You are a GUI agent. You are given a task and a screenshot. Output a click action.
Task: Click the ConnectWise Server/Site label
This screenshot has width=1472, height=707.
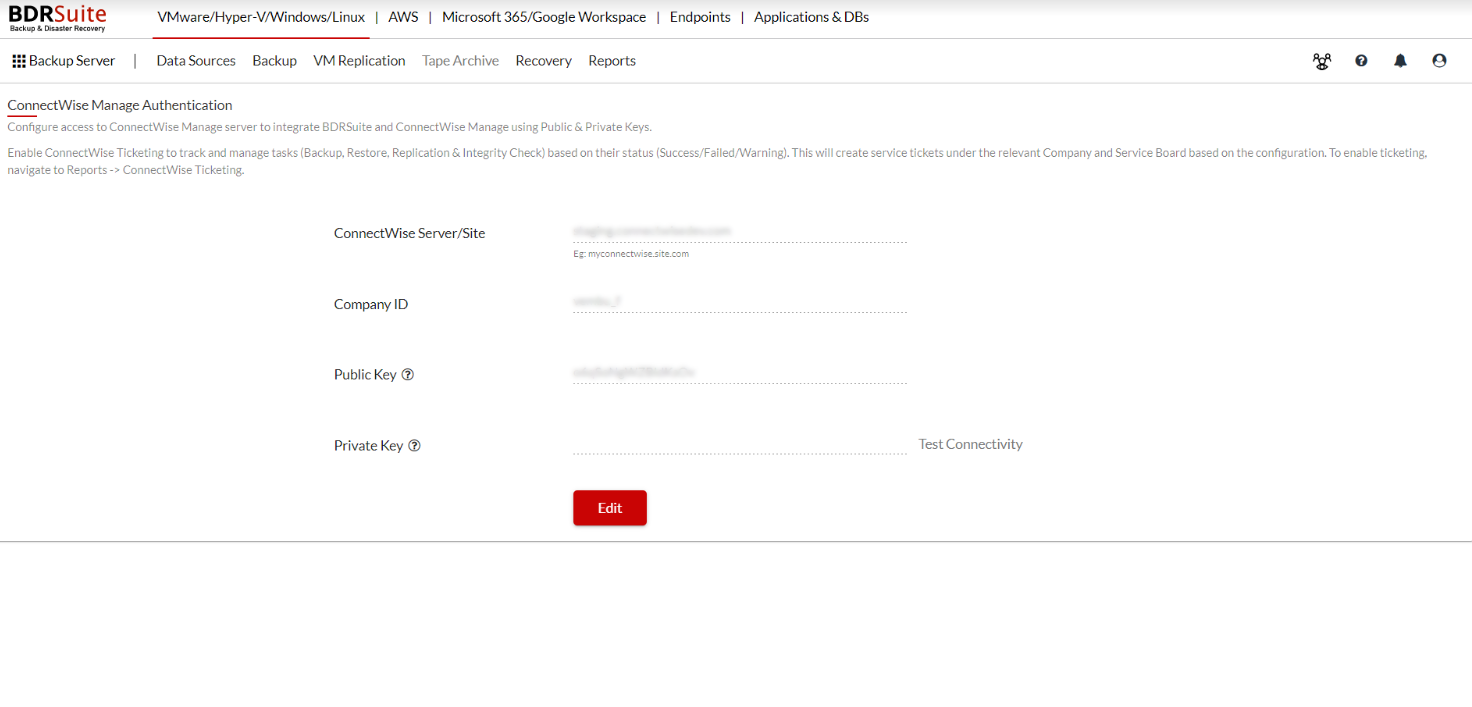click(409, 233)
